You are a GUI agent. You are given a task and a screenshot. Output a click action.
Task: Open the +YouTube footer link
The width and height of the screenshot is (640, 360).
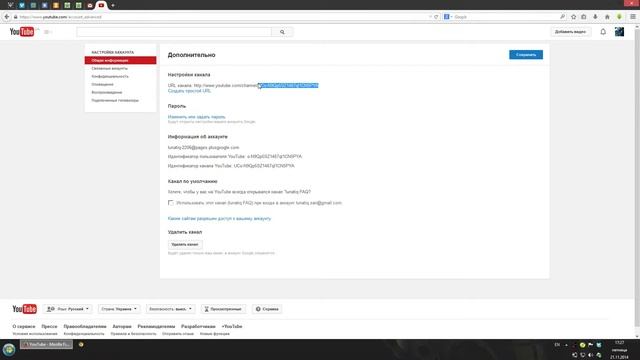point(232,327)
